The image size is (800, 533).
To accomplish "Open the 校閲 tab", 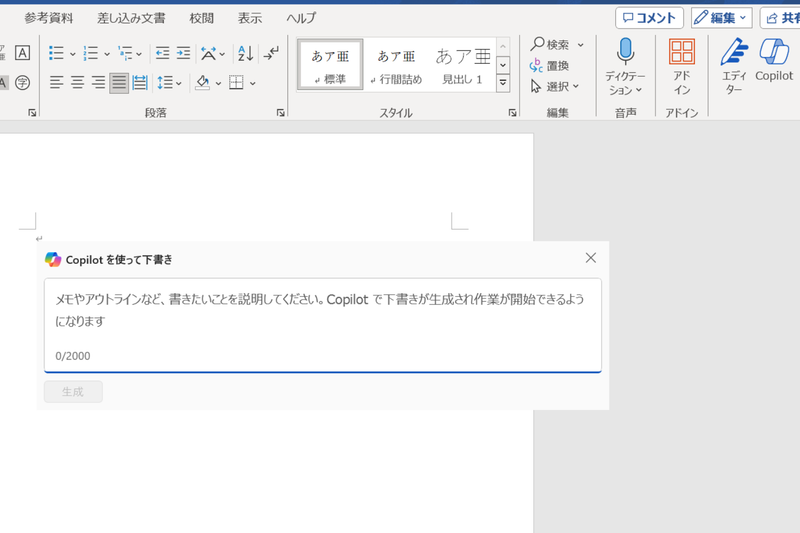I will [x=202, y=18].
